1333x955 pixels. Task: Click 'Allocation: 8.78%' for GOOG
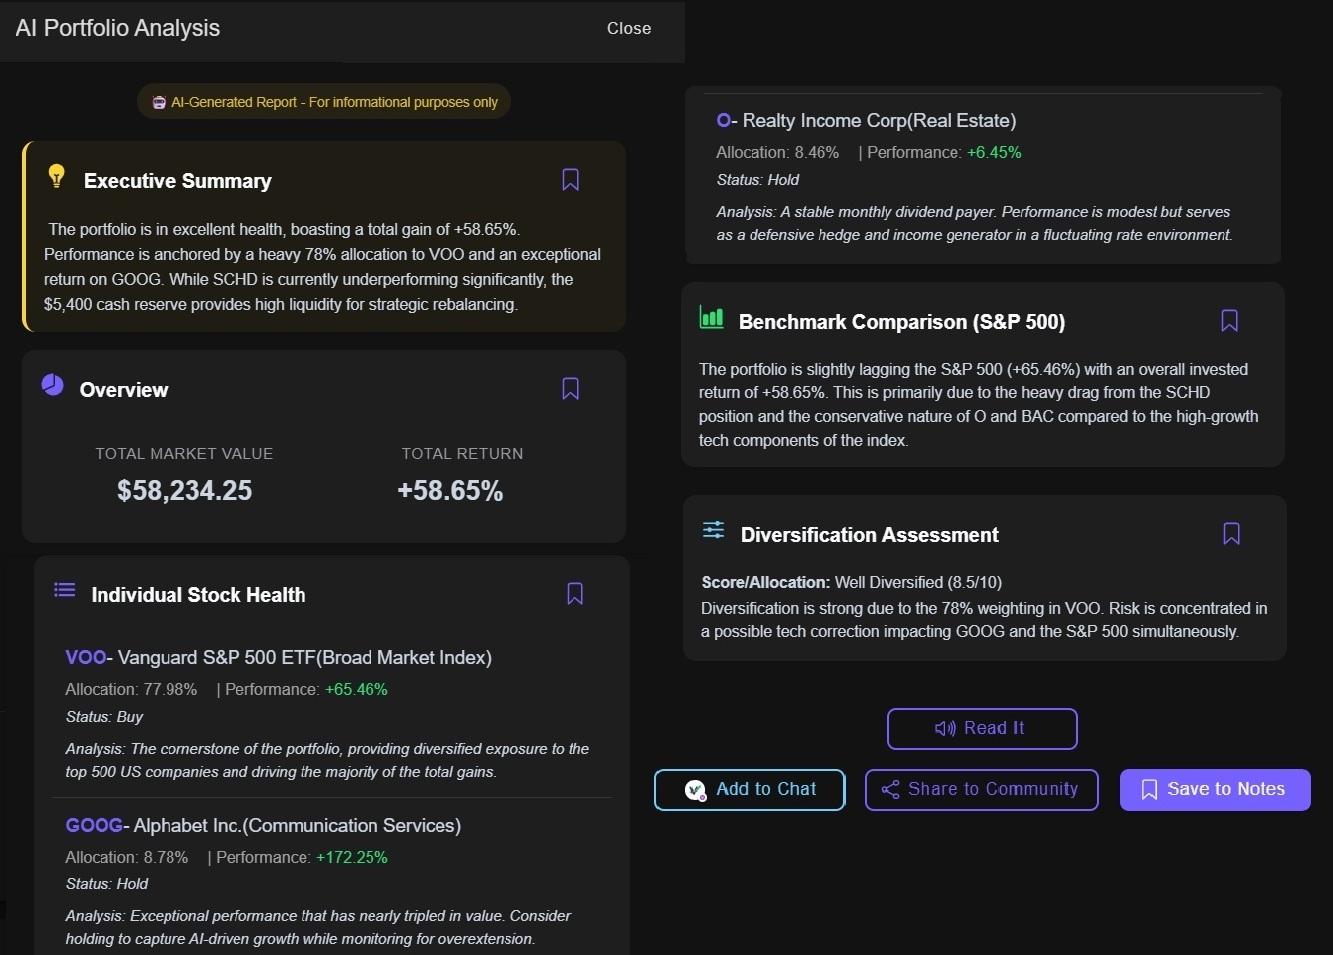(x=127, y=858)
